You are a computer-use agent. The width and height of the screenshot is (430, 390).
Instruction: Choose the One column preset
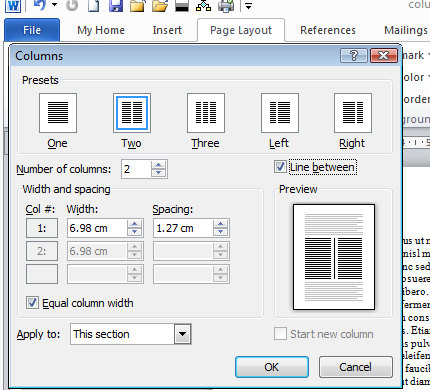[x=58, y=113]
